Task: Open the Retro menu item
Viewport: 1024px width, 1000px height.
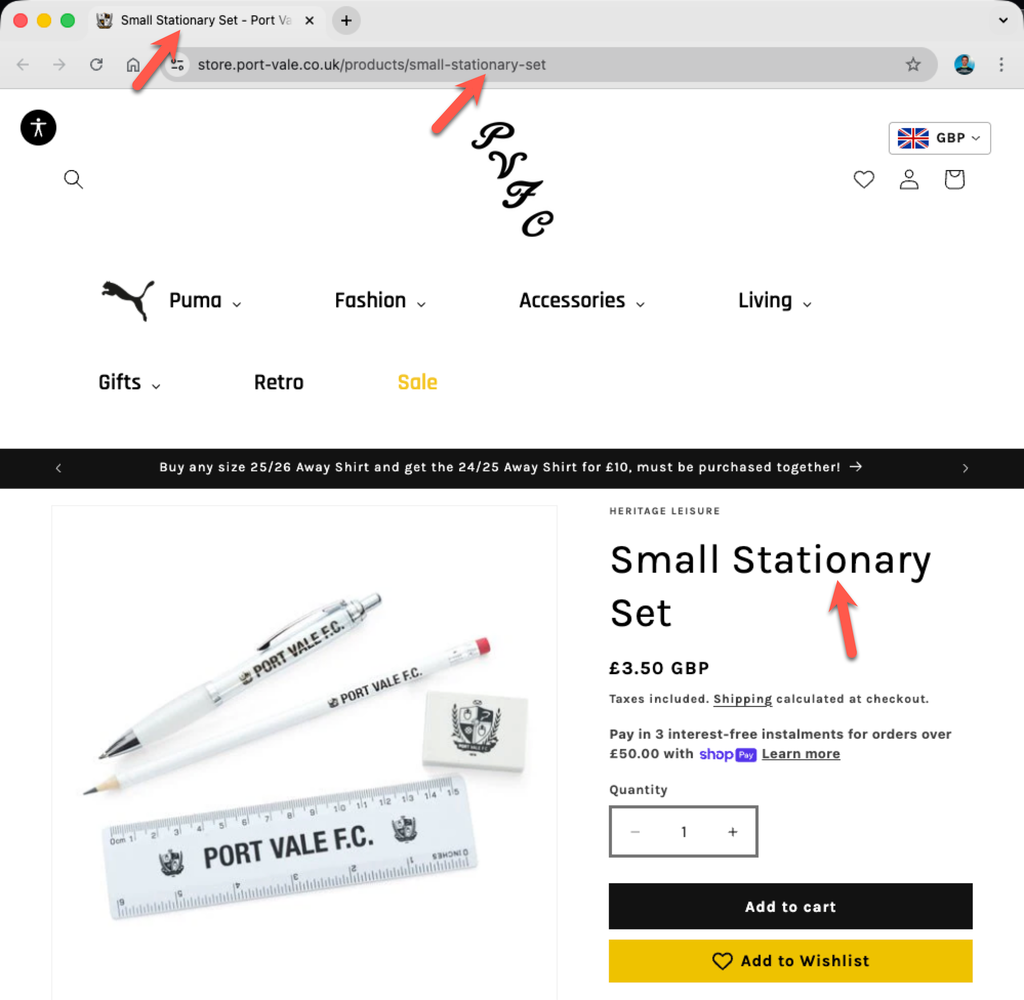Action: [278, 382]
